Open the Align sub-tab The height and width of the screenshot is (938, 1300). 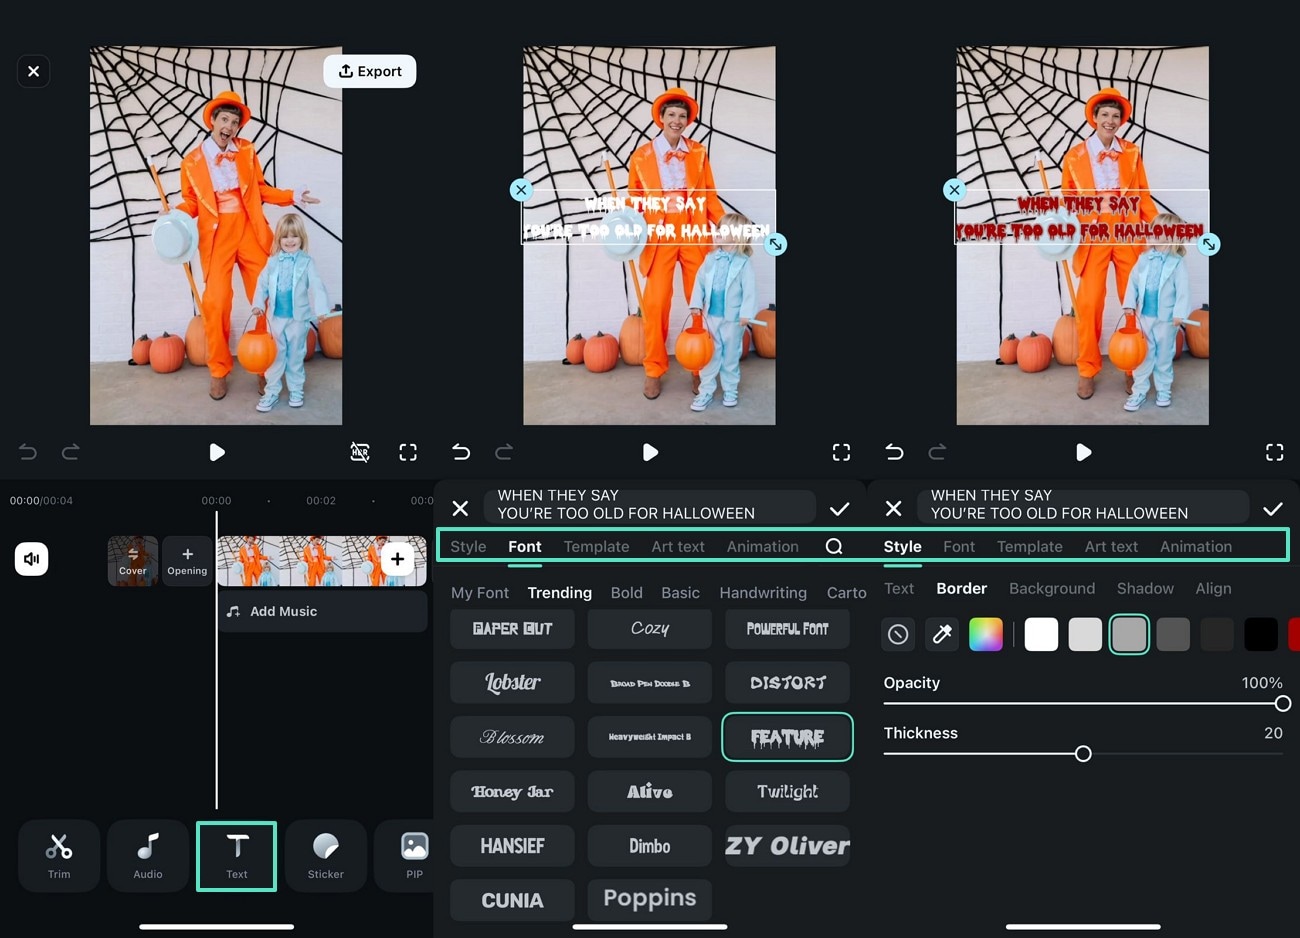coord(1213,588)
